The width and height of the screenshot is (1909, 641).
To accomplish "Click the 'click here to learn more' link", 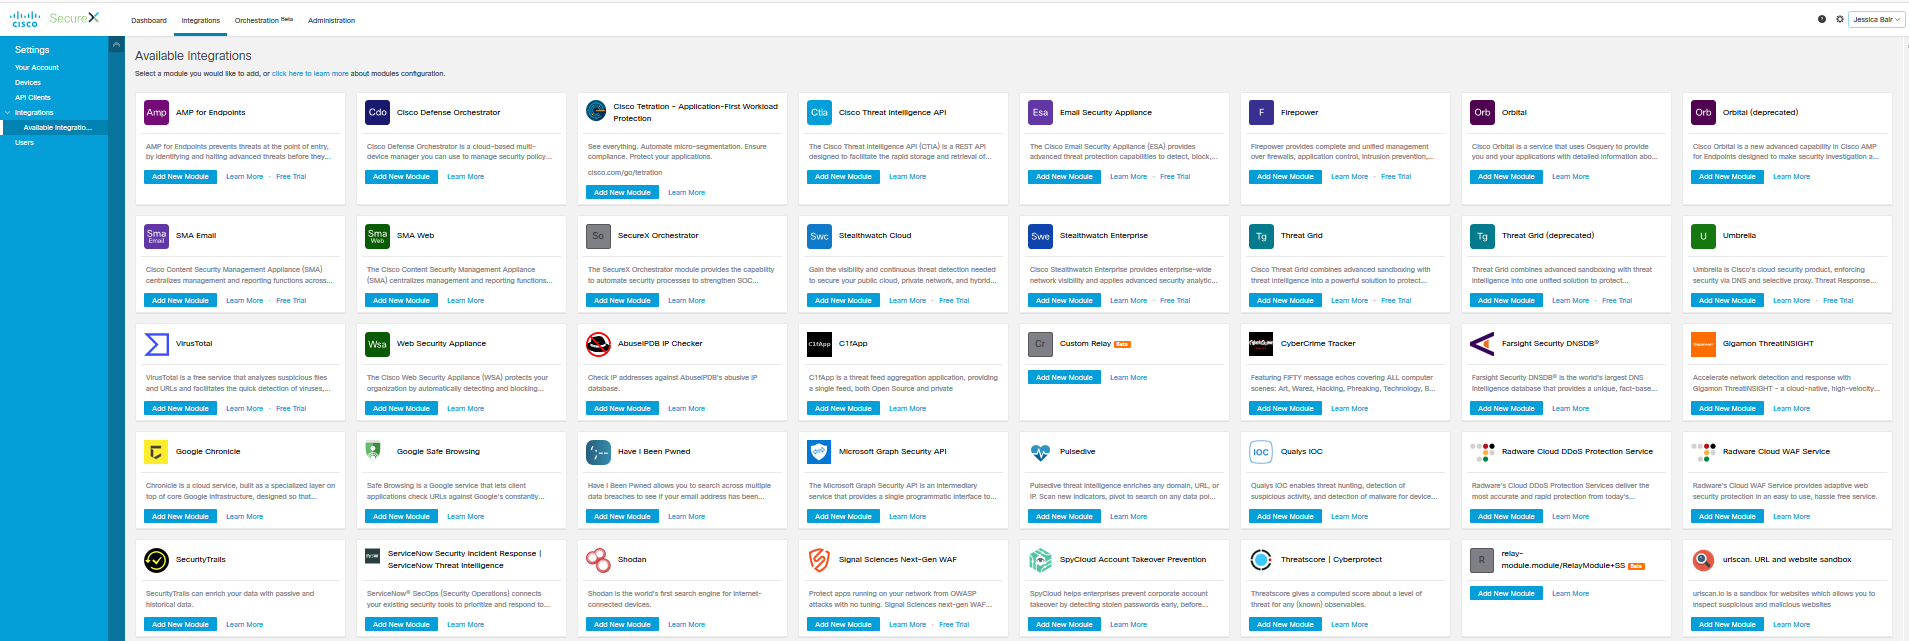I will (310, 74).
